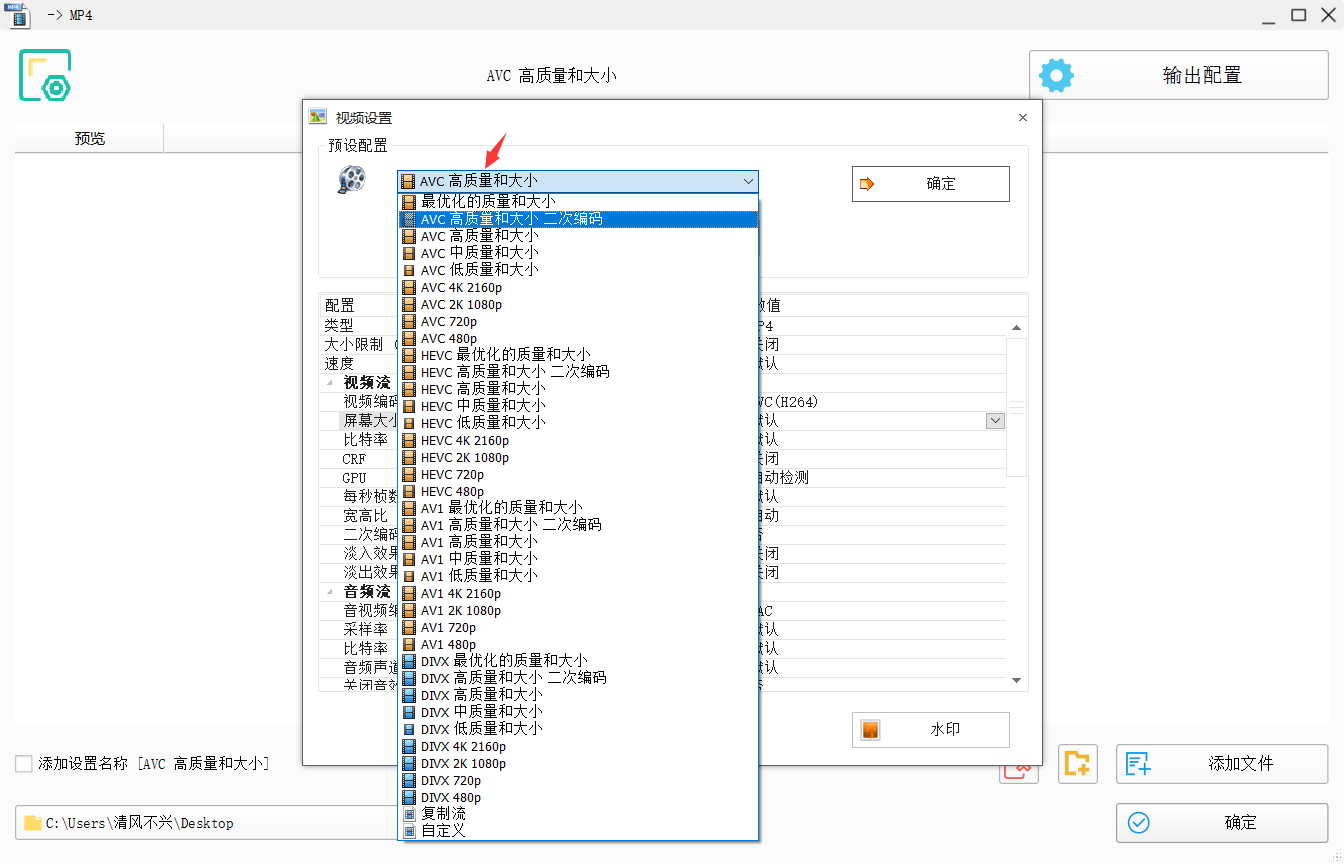Enable the 添加设置名称 checkbox
The height and width of the screenshot is (864, 1344).
(x=24, y=764)
